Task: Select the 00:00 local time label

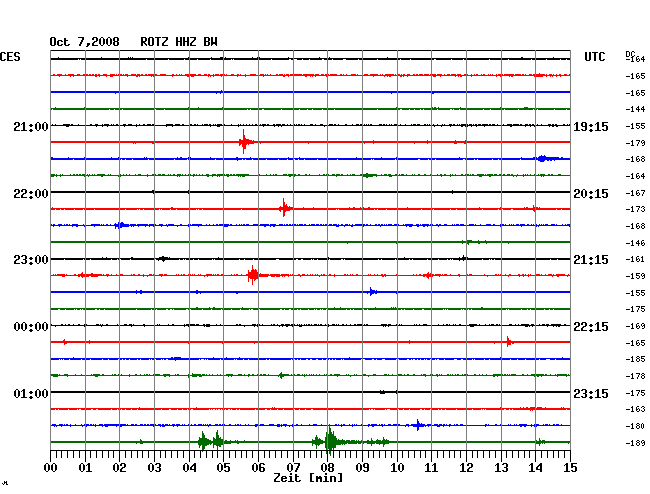Action: 31,327
